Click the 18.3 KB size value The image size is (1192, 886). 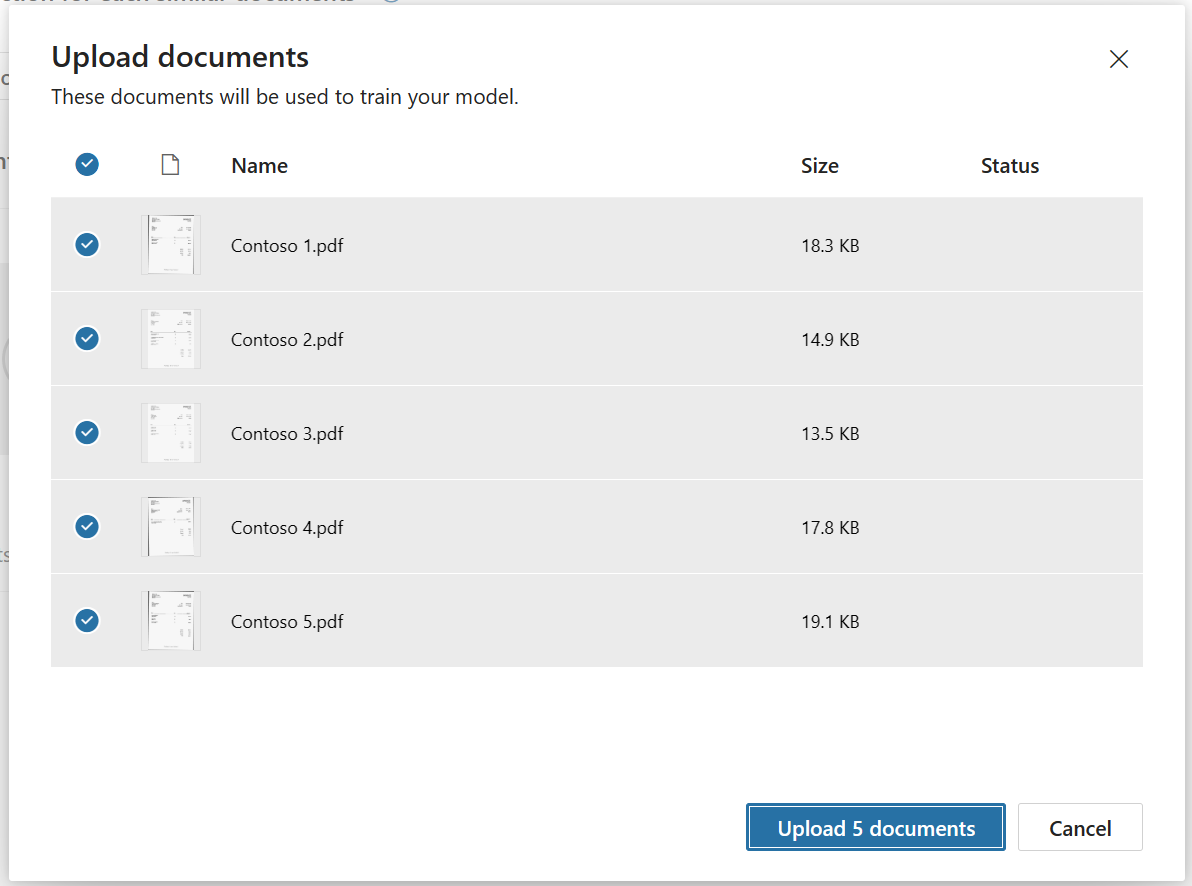click(x=830, y=246)
